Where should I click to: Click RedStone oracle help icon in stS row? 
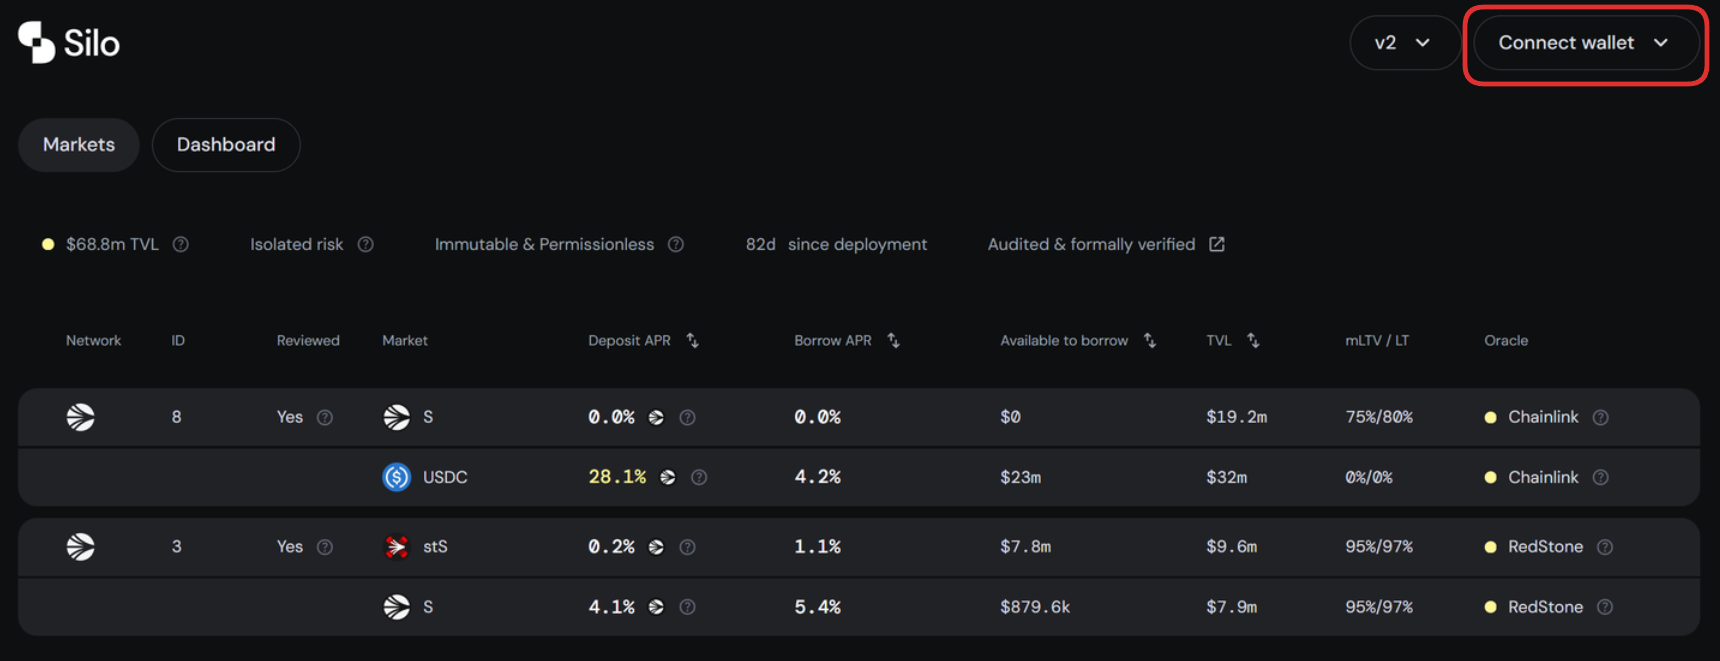tap(1605, 547)
